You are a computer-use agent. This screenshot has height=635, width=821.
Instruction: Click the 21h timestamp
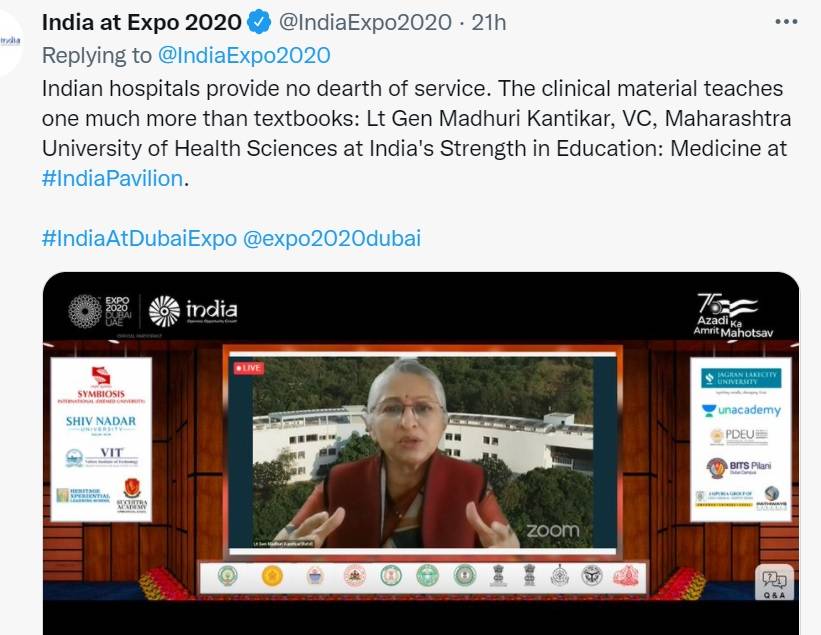[489, 23]
